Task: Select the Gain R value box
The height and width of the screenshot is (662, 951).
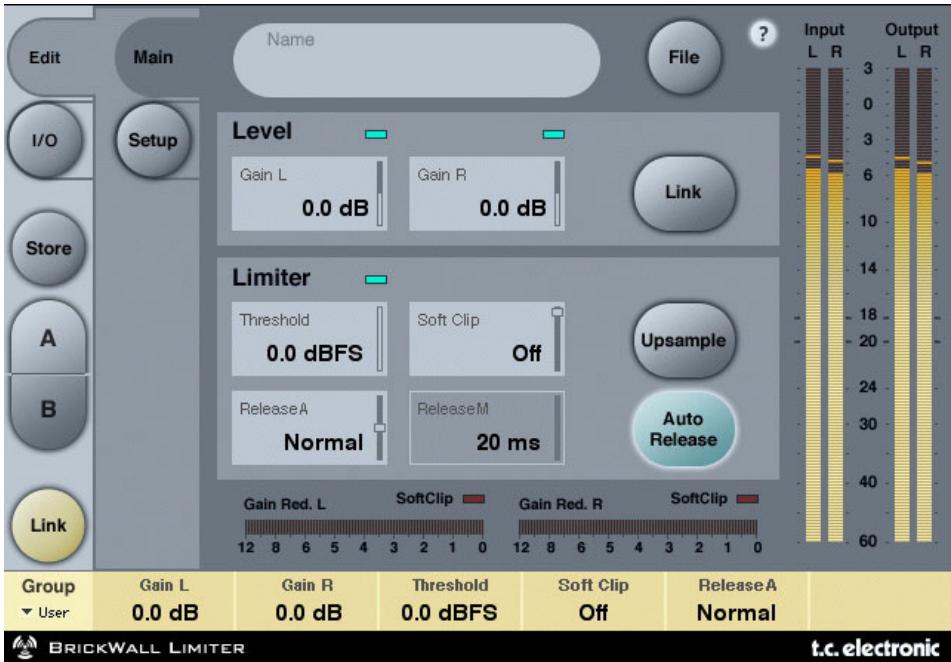Action: pyautogui.click(x=486, y=194)
